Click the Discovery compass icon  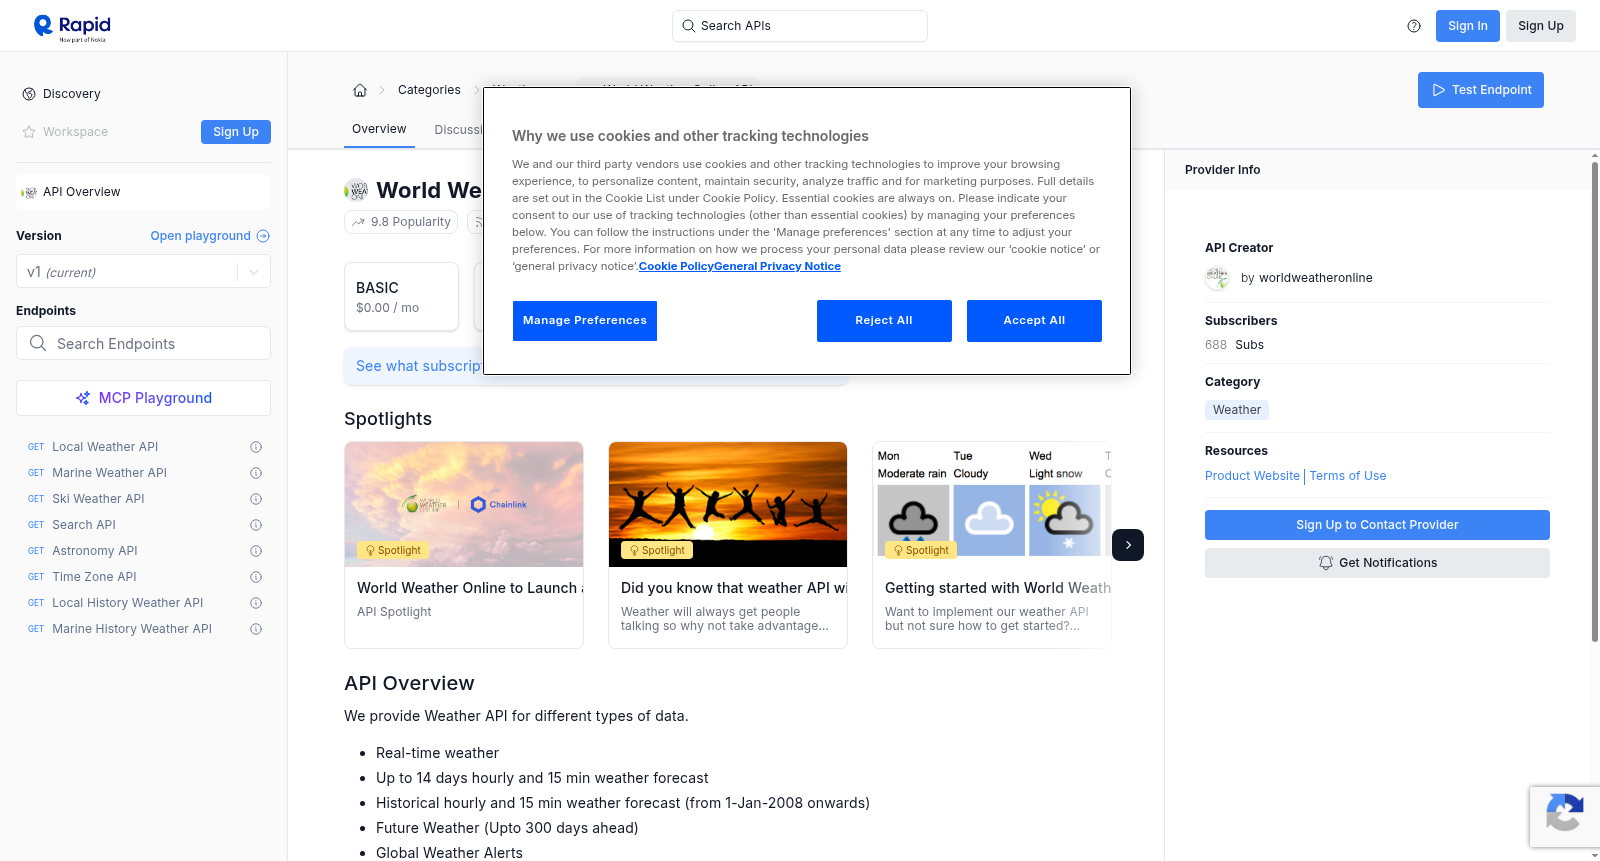point(29,94)
